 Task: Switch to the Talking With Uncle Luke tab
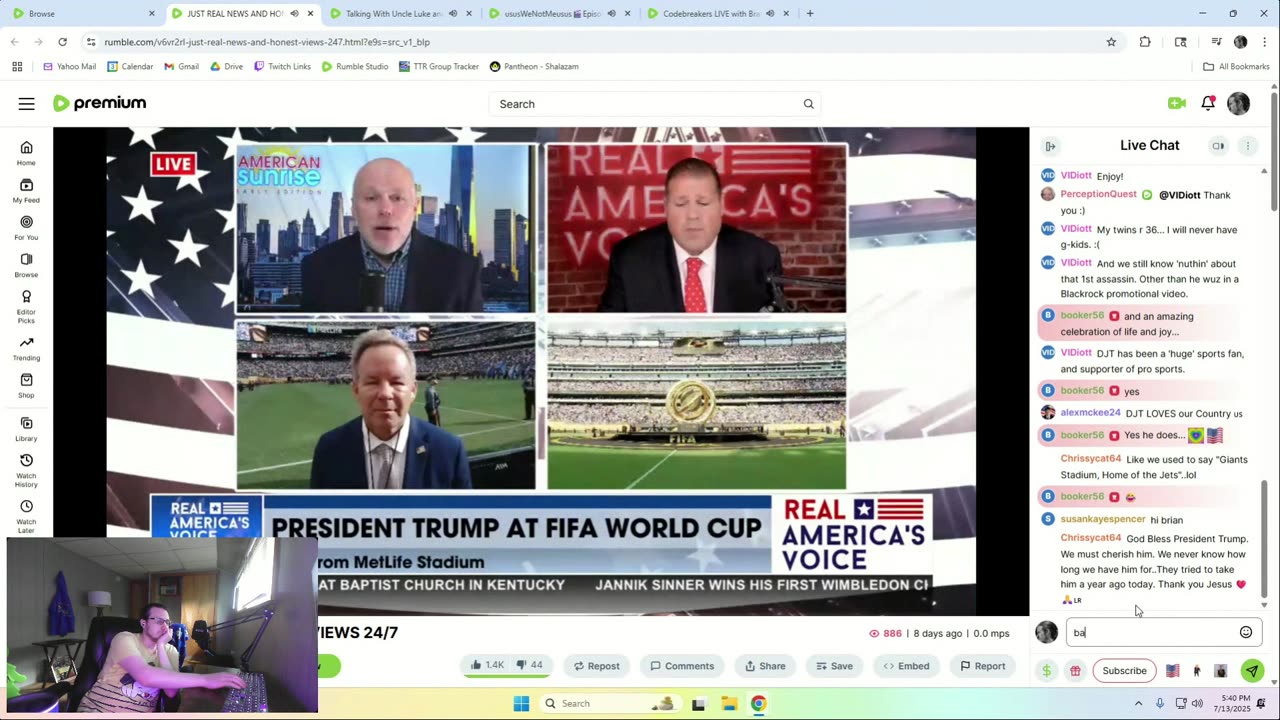[400, 14]
